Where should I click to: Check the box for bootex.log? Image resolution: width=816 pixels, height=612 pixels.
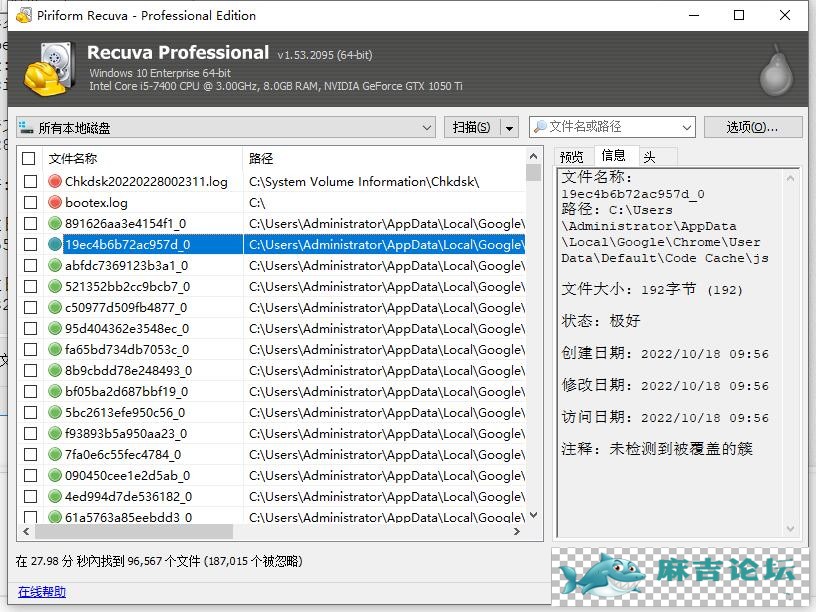pos(31,202)
